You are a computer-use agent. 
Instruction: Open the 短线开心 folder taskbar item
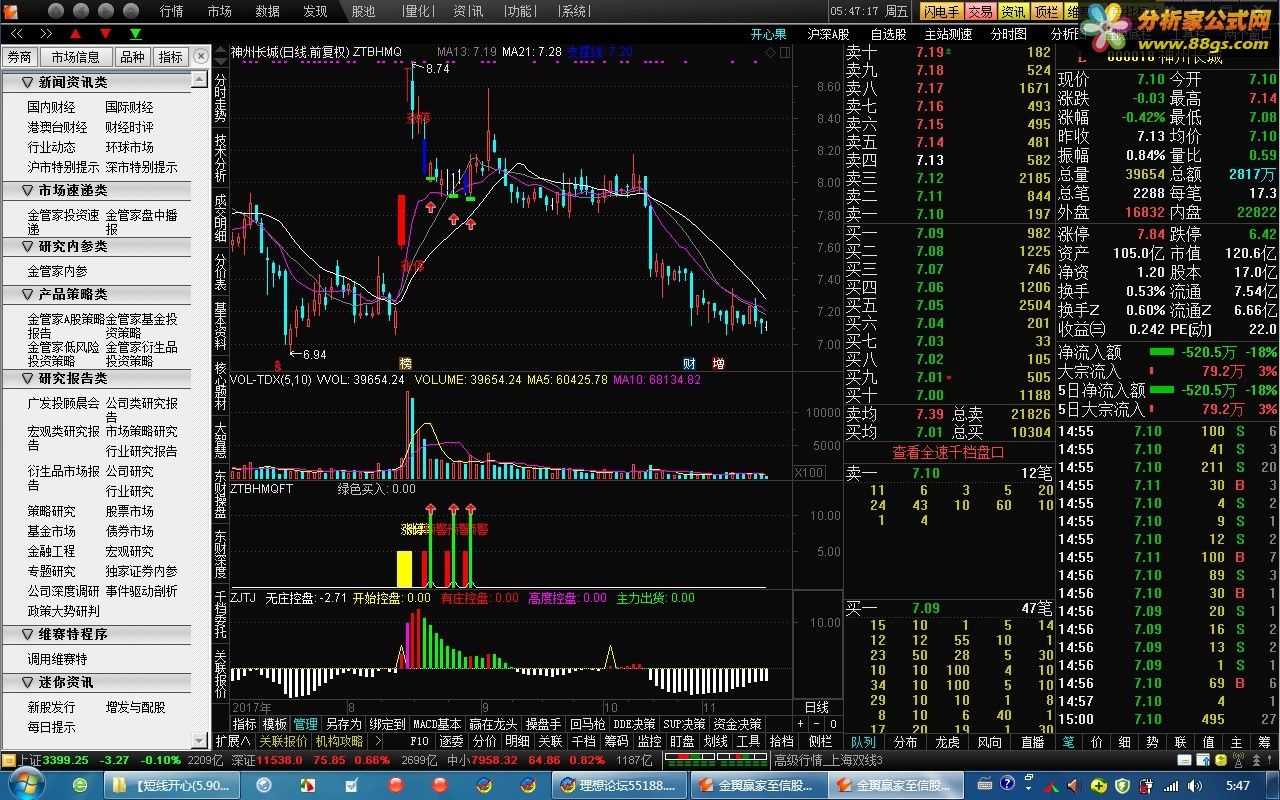tap(170, 785)
